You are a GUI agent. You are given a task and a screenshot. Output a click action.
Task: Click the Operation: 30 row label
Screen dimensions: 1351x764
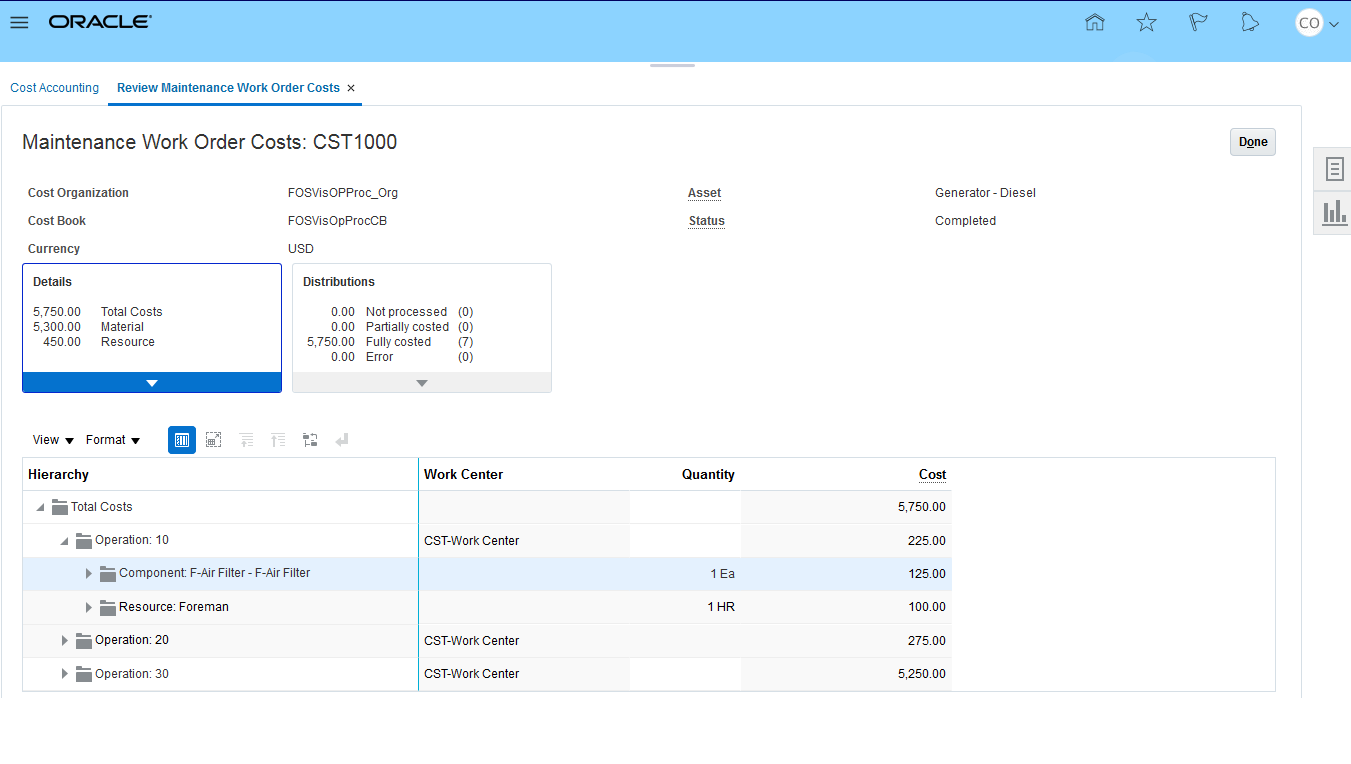click(x=132, y=674)
